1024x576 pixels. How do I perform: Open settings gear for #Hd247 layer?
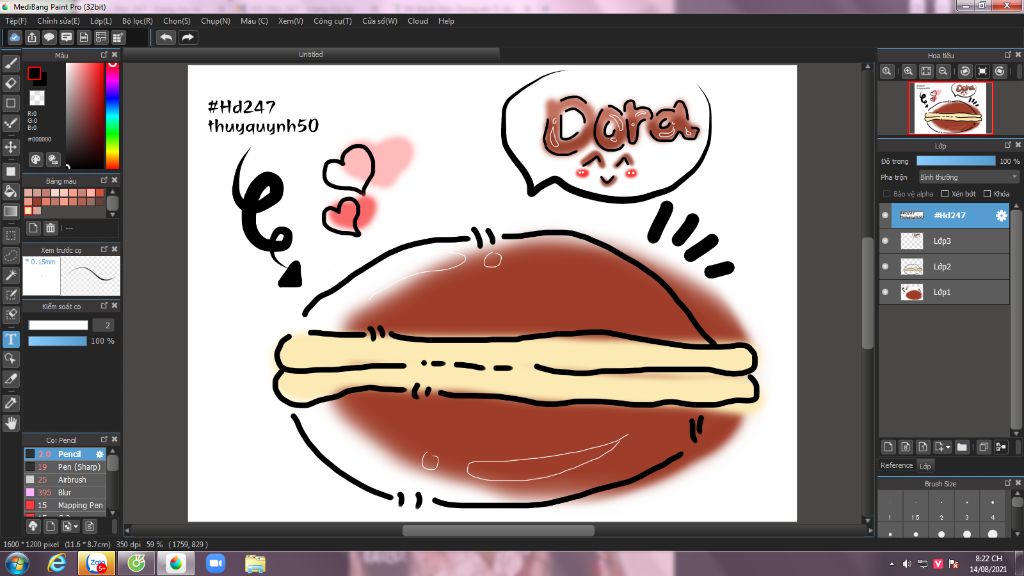click(1000, 215)
